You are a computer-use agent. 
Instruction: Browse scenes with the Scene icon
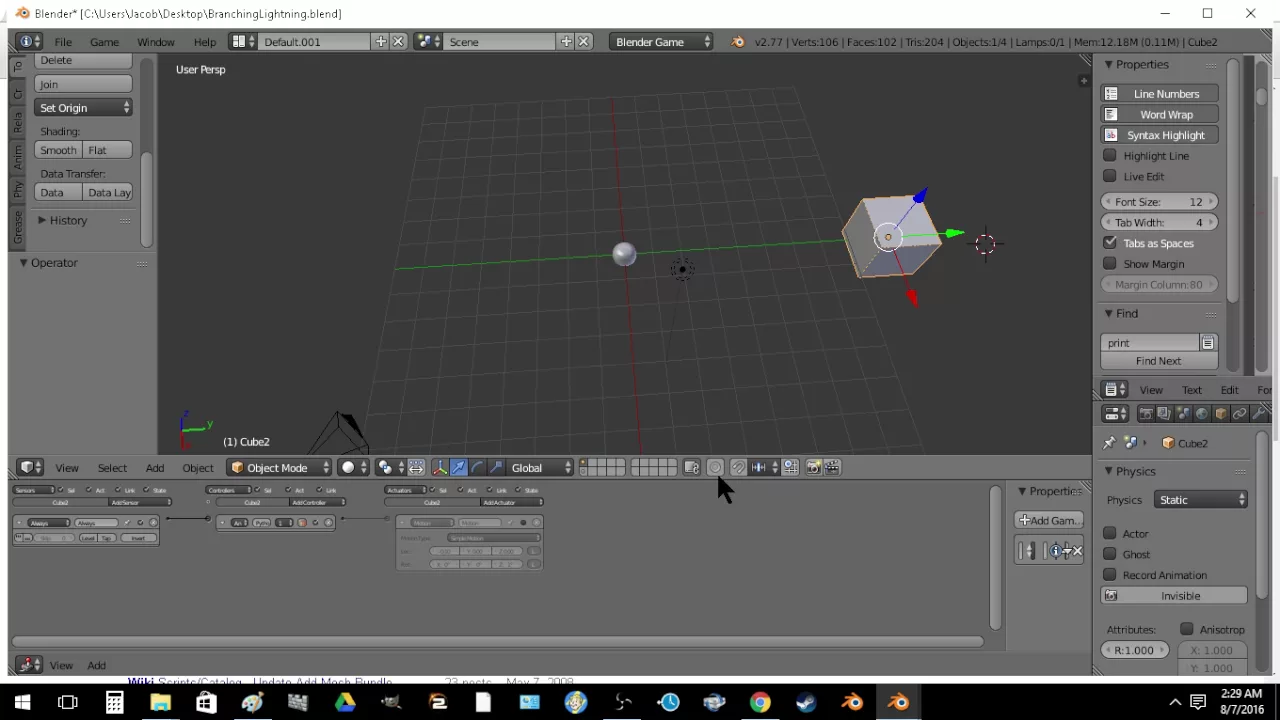[428, 42]
